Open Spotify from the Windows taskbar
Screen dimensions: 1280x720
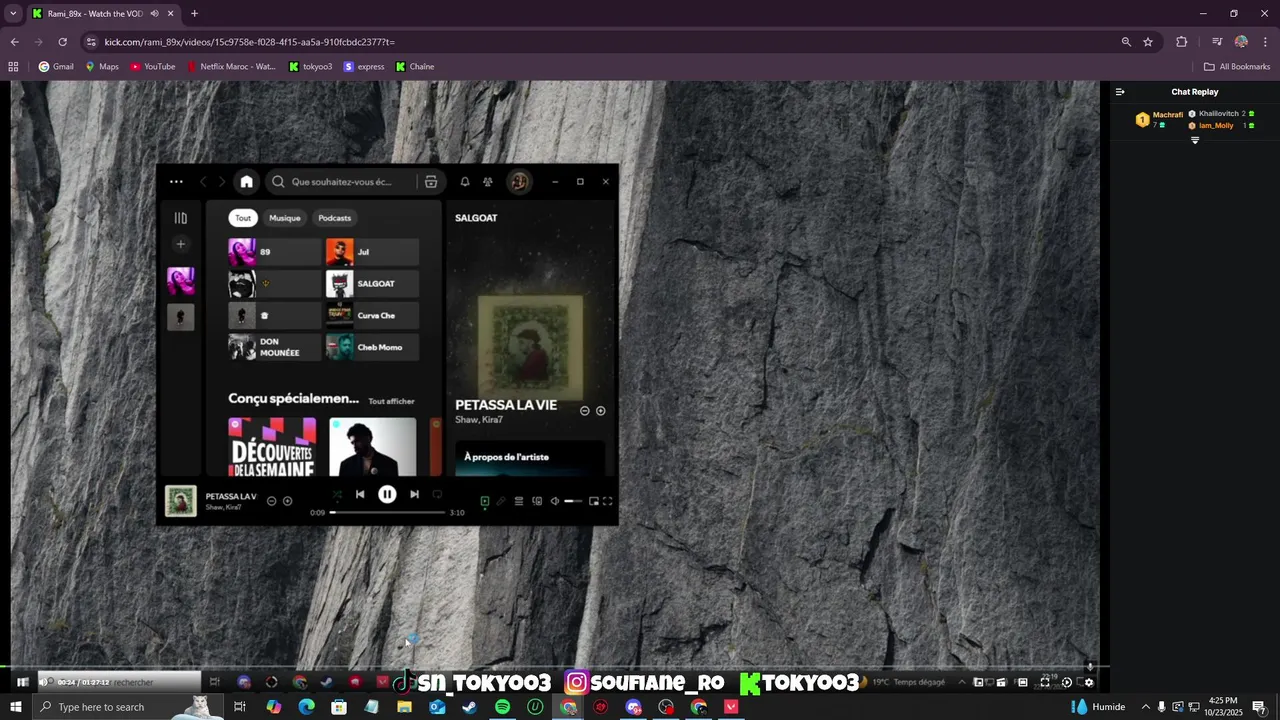click(502, 707)
